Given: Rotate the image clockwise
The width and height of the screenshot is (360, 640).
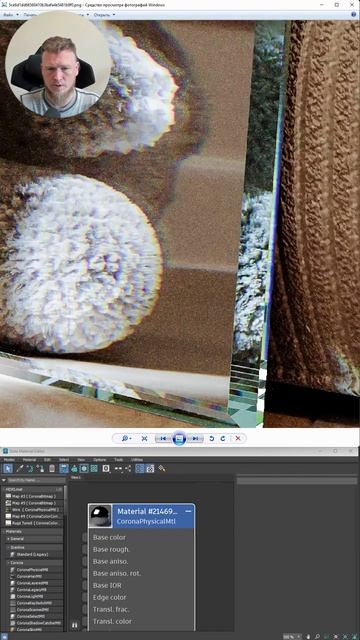Looking at the screenshot, I should pyautogui.click(x=223, y=438).
